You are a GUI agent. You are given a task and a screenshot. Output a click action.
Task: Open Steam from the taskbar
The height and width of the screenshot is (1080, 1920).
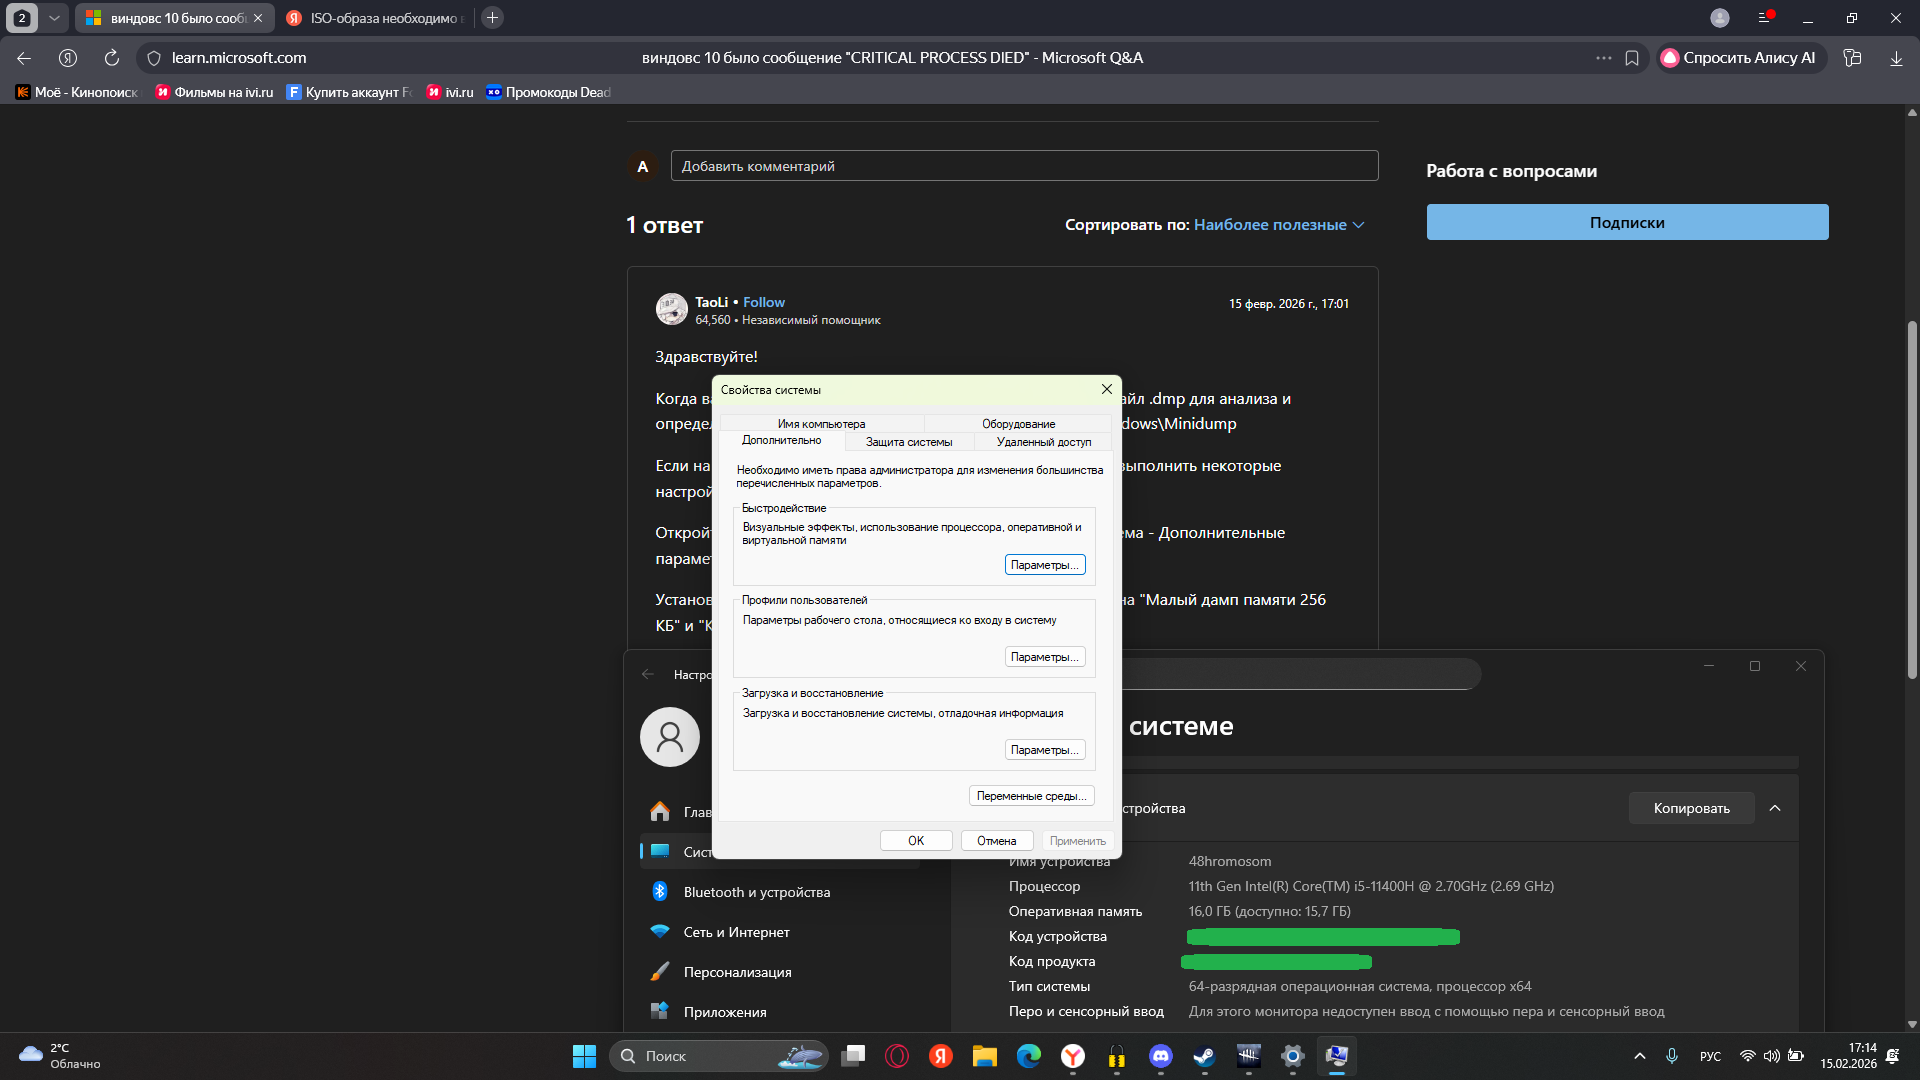tap(1205, 1056)
